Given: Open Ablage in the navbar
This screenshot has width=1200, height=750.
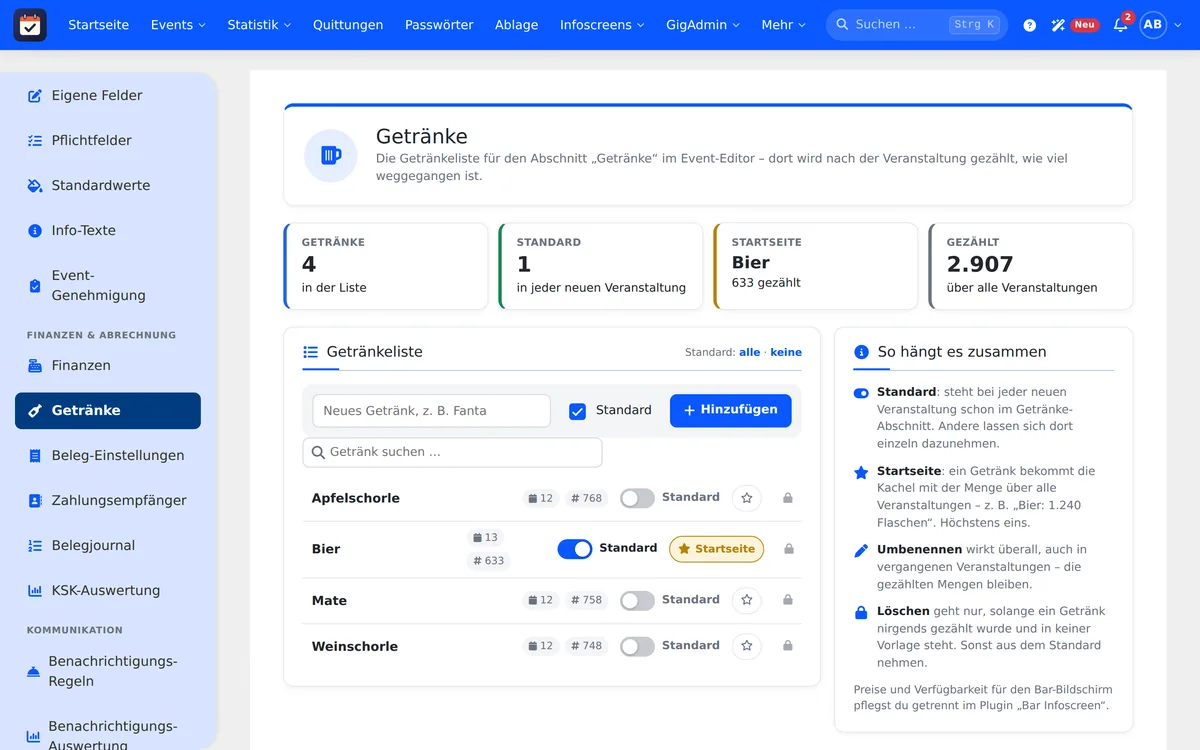Looking at the screenshot, I should point(516,25).
